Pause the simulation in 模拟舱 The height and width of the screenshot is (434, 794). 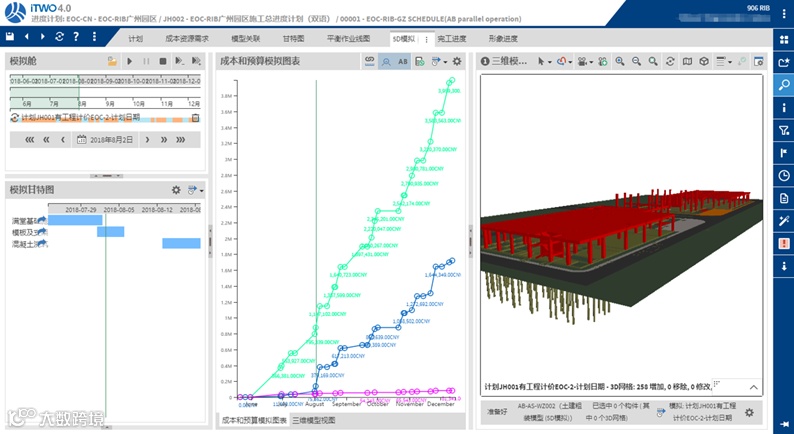(x=146, y=61)
